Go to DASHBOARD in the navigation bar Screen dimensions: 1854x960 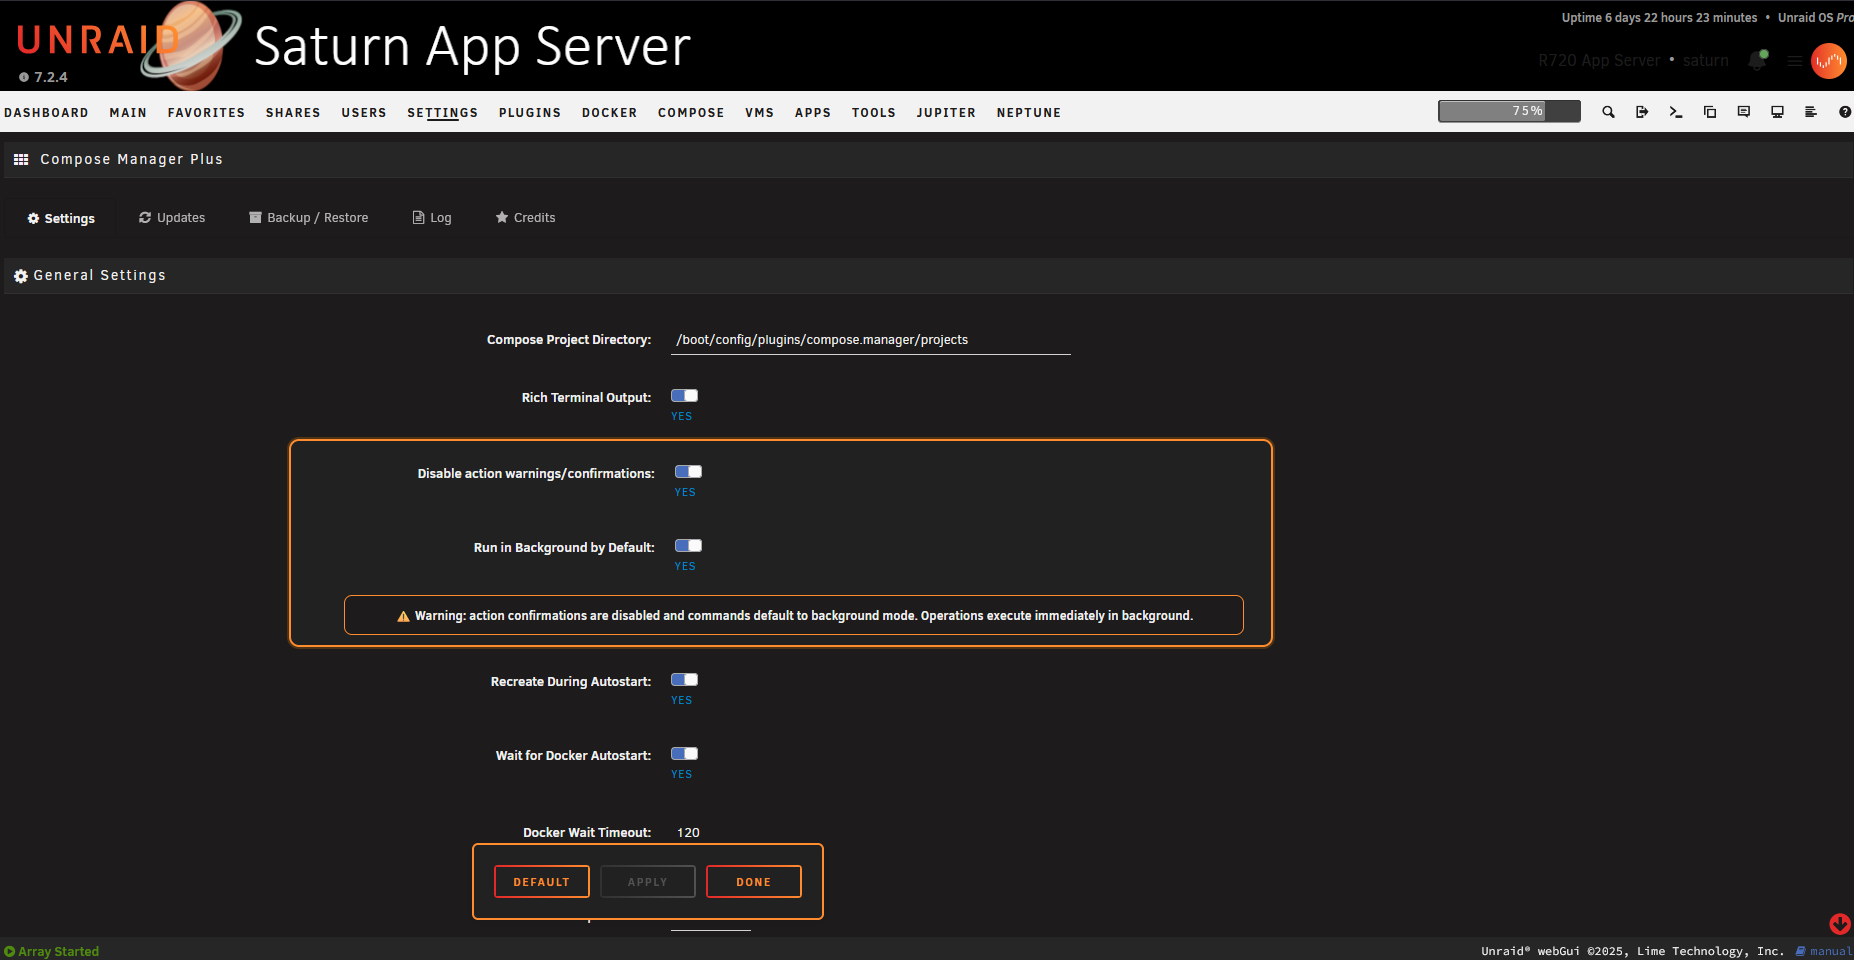46,113
